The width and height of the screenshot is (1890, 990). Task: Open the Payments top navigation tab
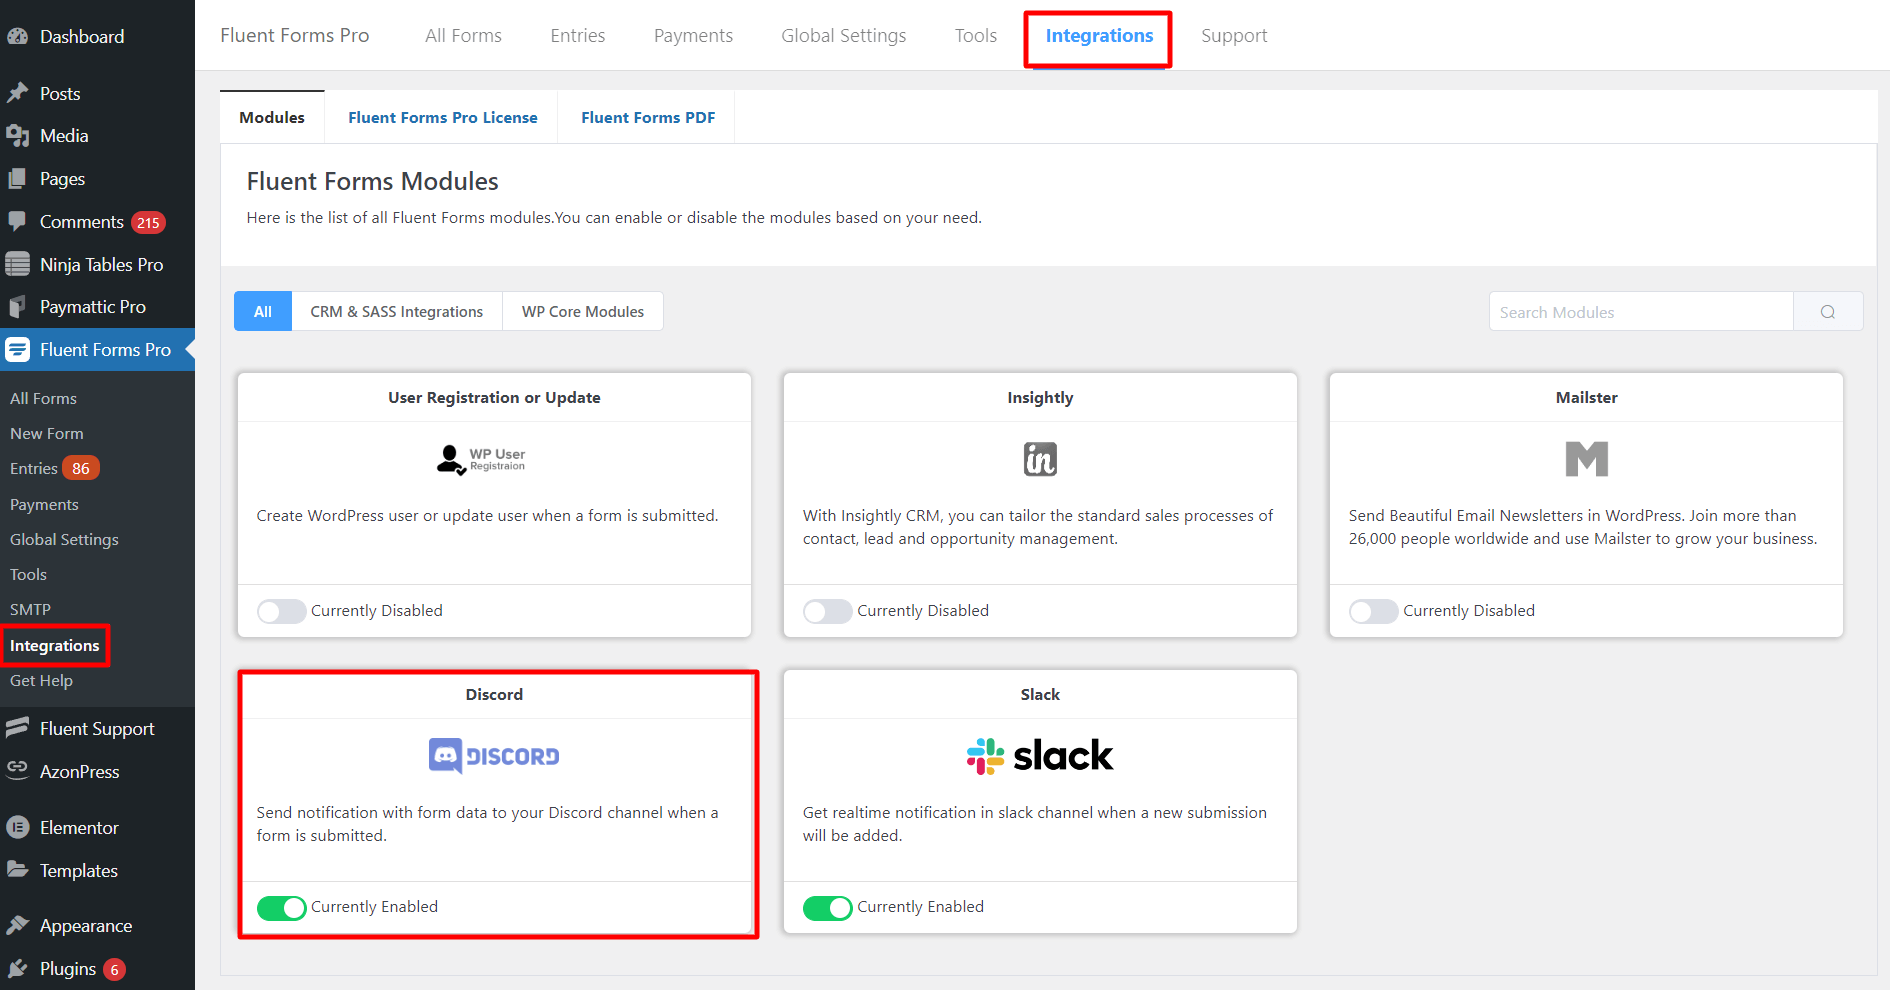(693, 36)
